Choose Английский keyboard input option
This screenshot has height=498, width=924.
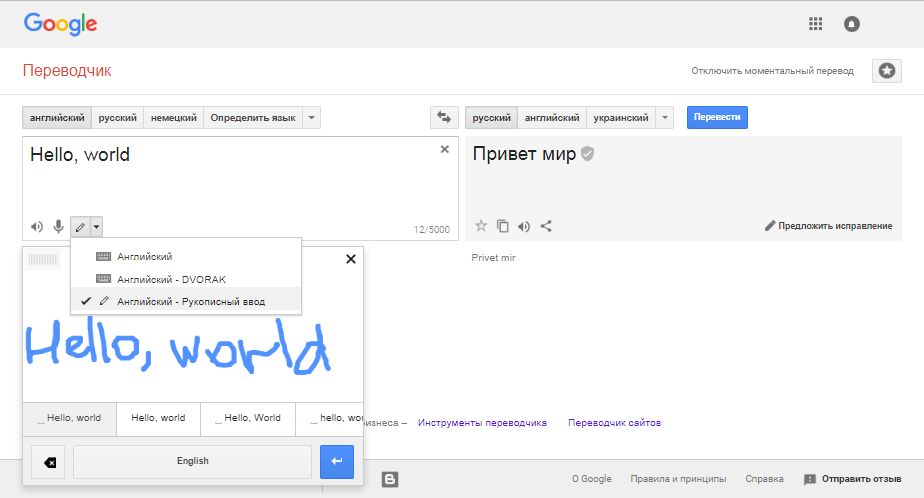(186, 256)
